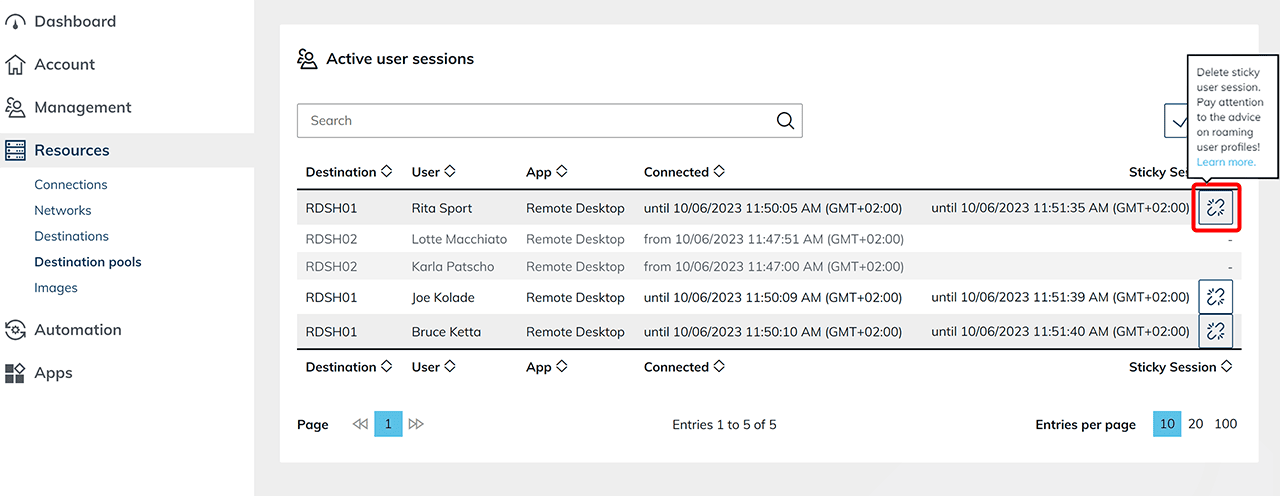Set entries per page to 100
This screenshot has width=1280, height=496.
1226,424
